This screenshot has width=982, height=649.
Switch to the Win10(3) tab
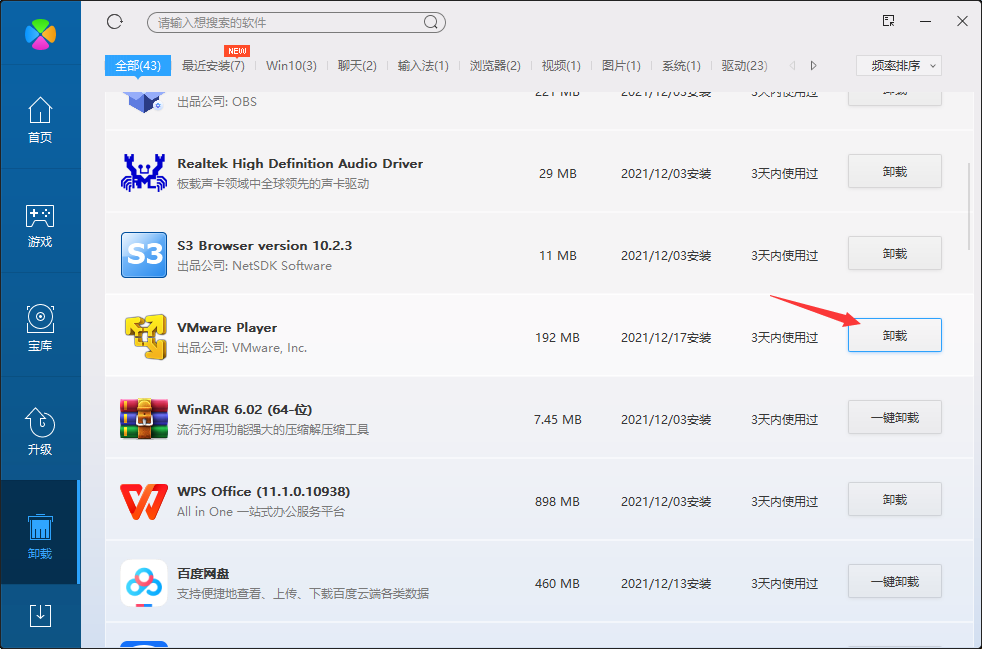[291, 65]
